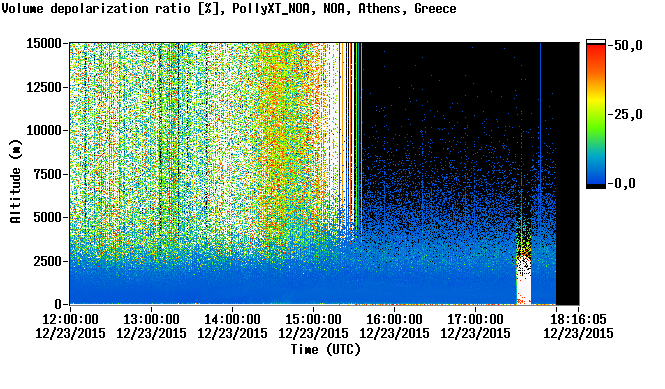Click the red top of color scale
665x389 pixels.
(596, 50)
